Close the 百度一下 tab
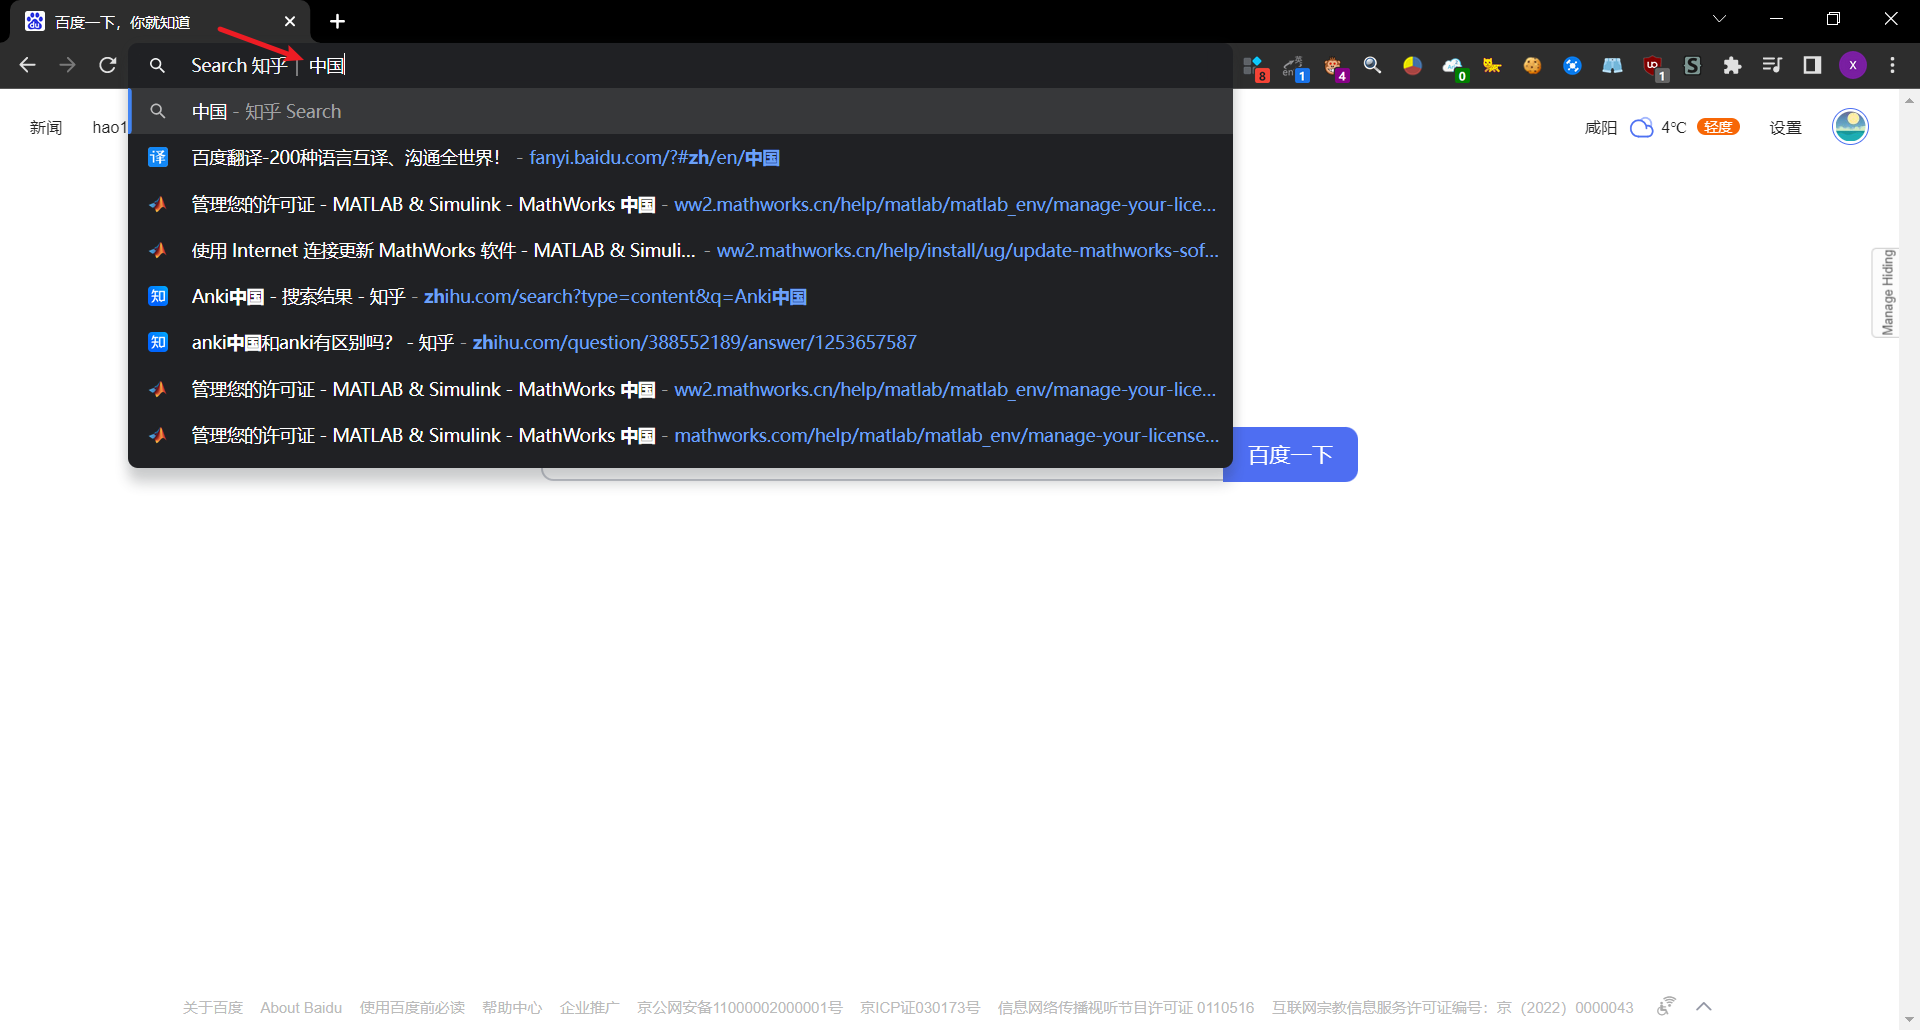The height and width of the screenshot is (1030, 1920). click(290, 21)
